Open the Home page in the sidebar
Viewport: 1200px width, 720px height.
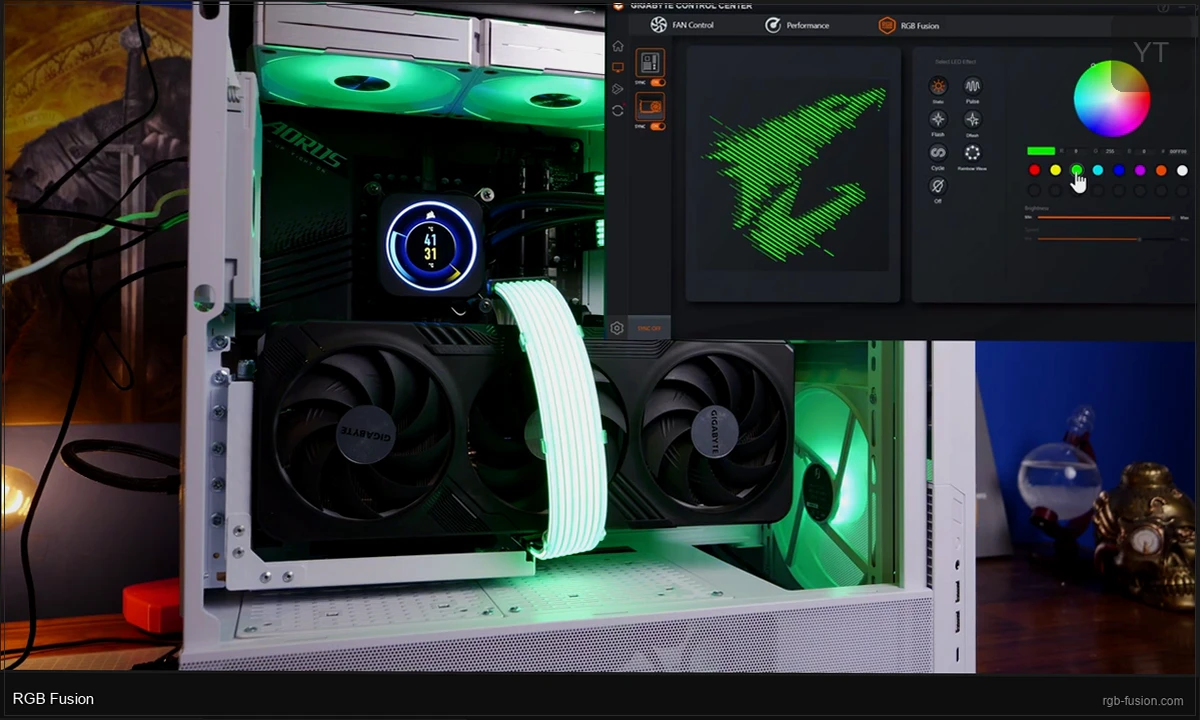618,45
